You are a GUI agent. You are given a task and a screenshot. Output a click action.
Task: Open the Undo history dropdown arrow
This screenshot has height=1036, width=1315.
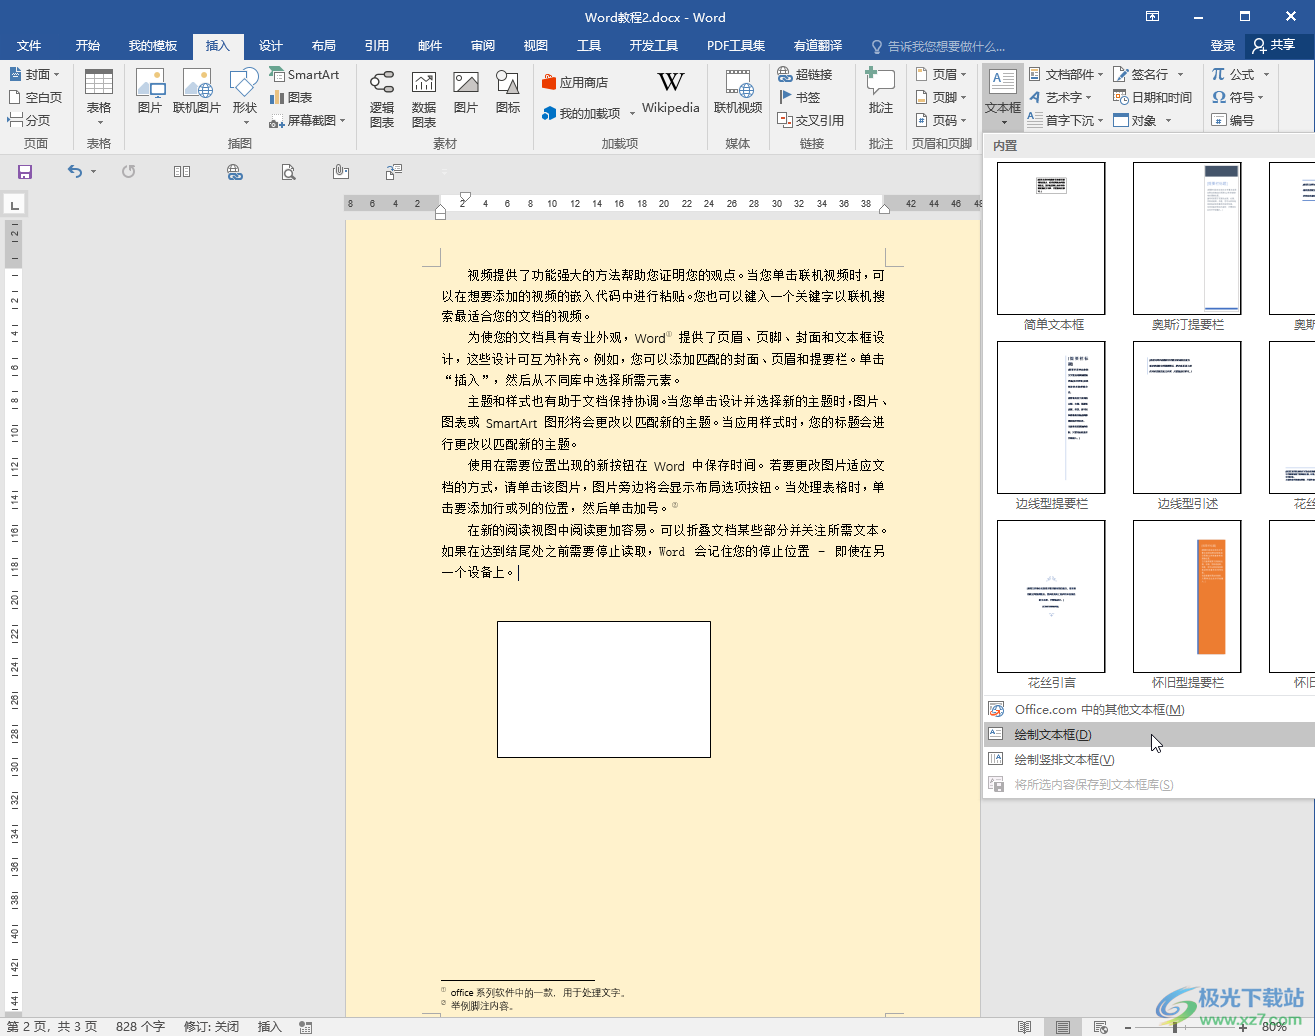(x=94, y=172)
